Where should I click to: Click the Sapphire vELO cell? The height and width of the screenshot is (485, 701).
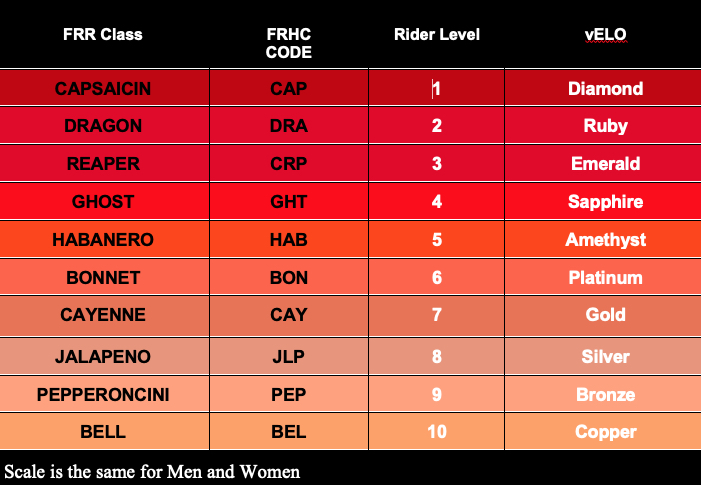click(605, 202)
